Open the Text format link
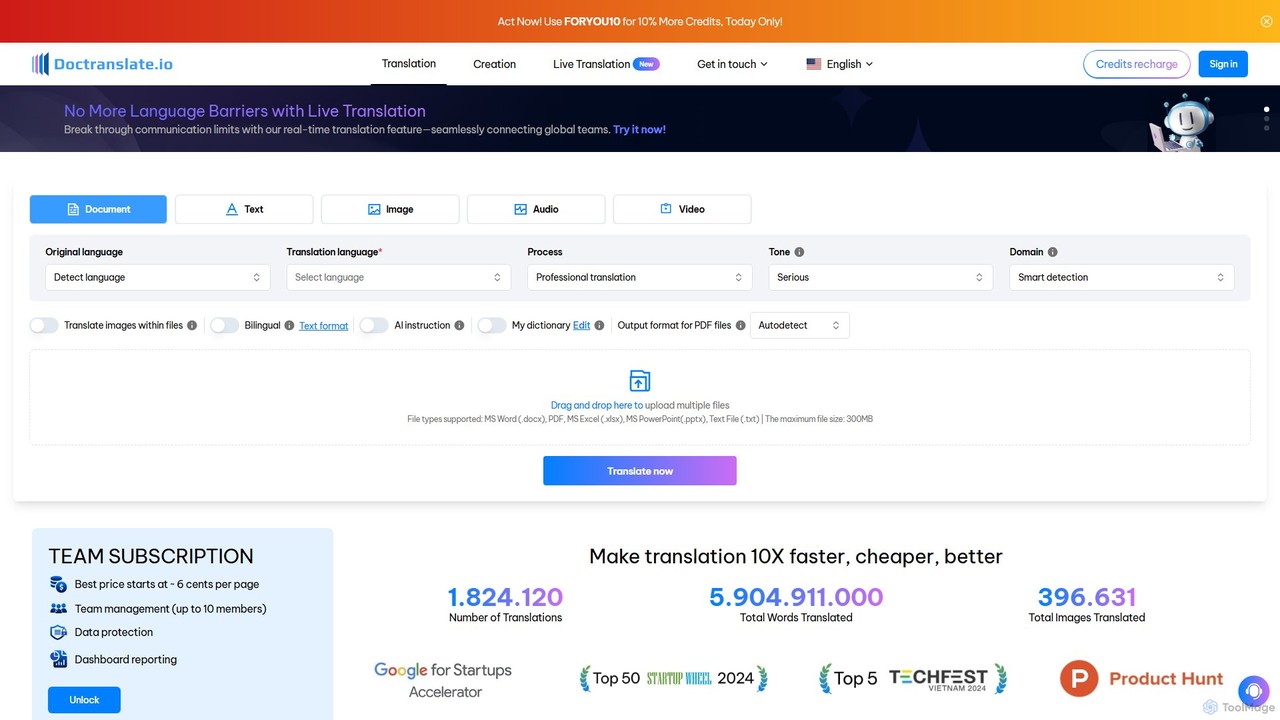The height and width of the screenshot is (720, 1280). click(x=324, y=326)
